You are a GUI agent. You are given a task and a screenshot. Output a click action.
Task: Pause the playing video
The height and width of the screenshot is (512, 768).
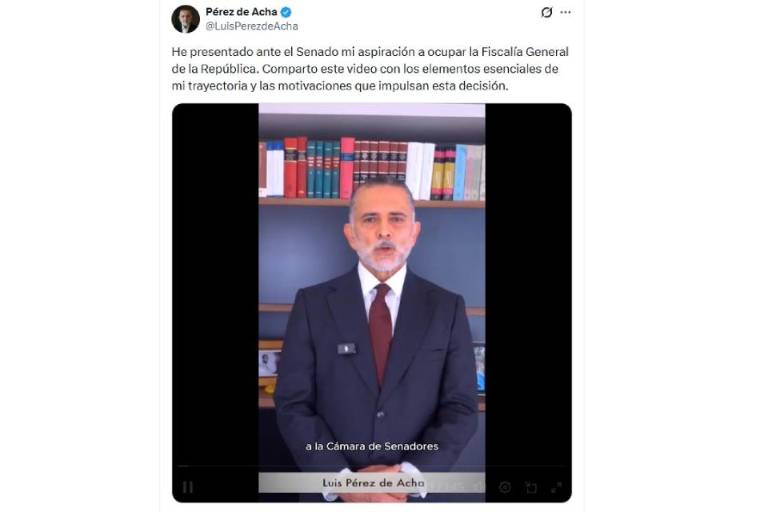[x=188, y=487]
